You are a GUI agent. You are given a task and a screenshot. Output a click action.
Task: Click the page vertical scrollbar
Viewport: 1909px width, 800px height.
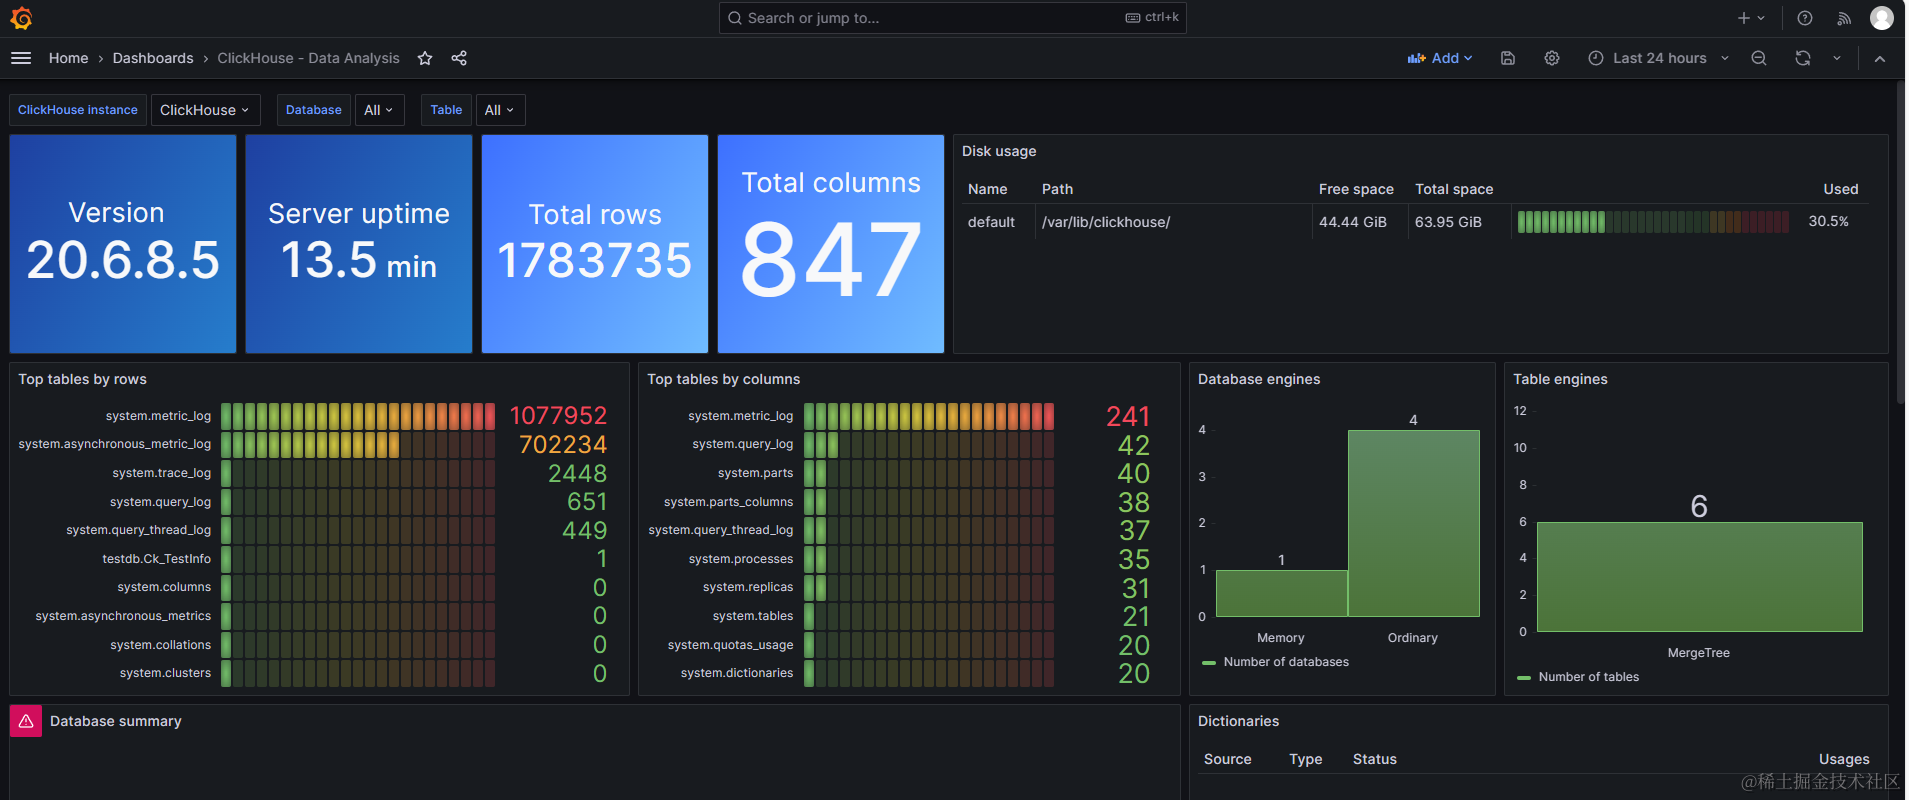pyautogui.click(x=1901, y=240)
